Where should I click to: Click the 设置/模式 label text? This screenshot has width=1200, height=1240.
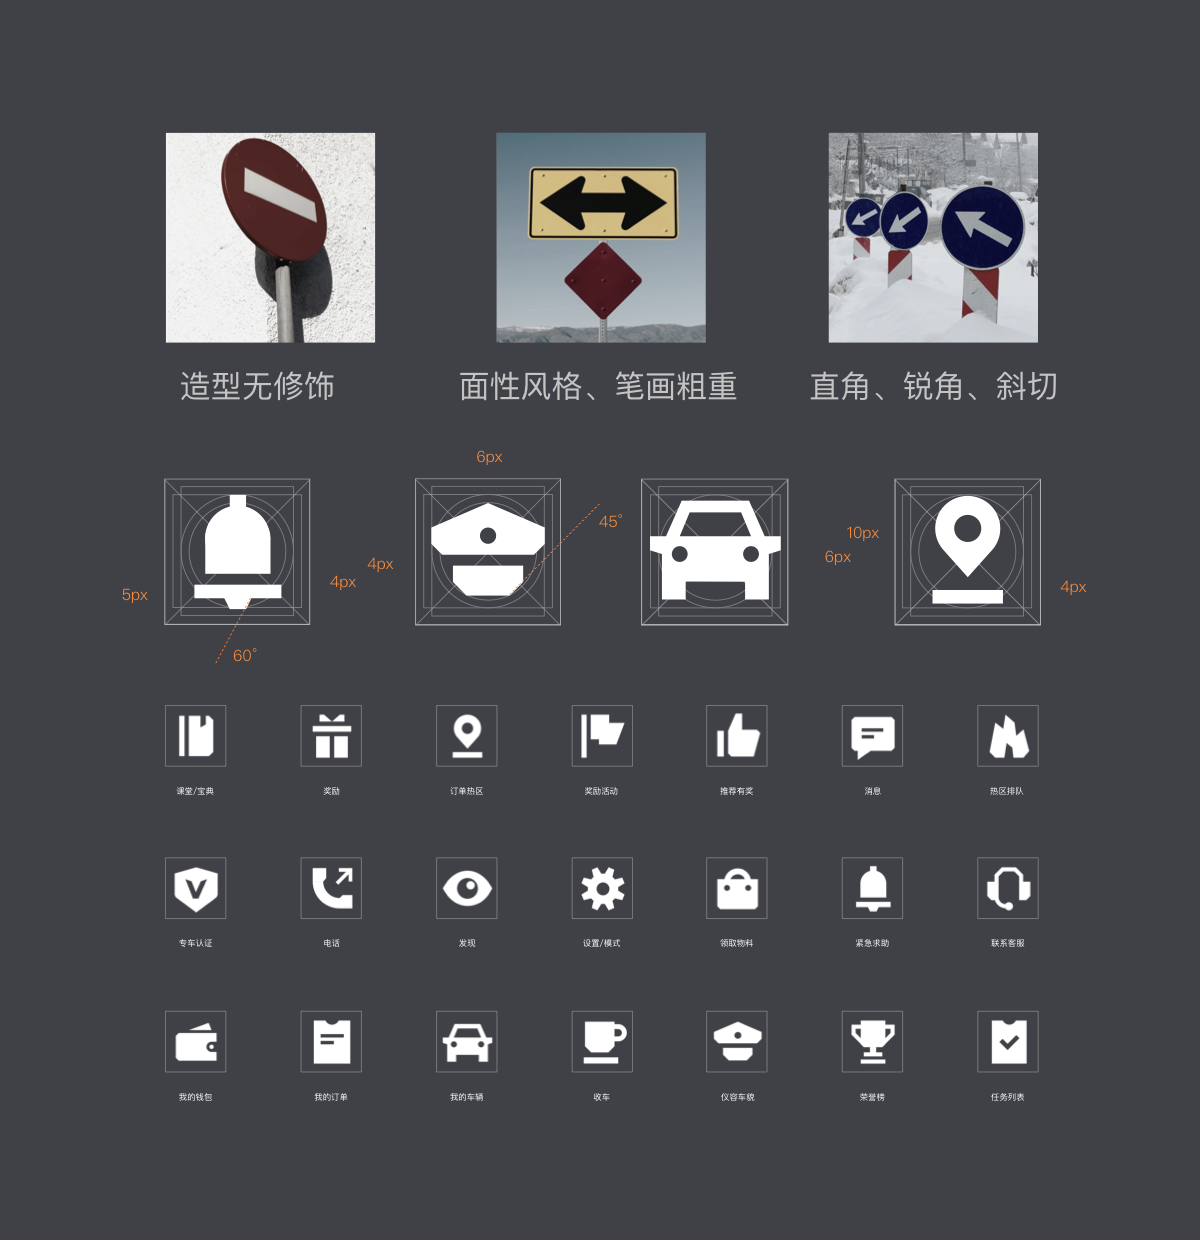(x=602, y=943)
